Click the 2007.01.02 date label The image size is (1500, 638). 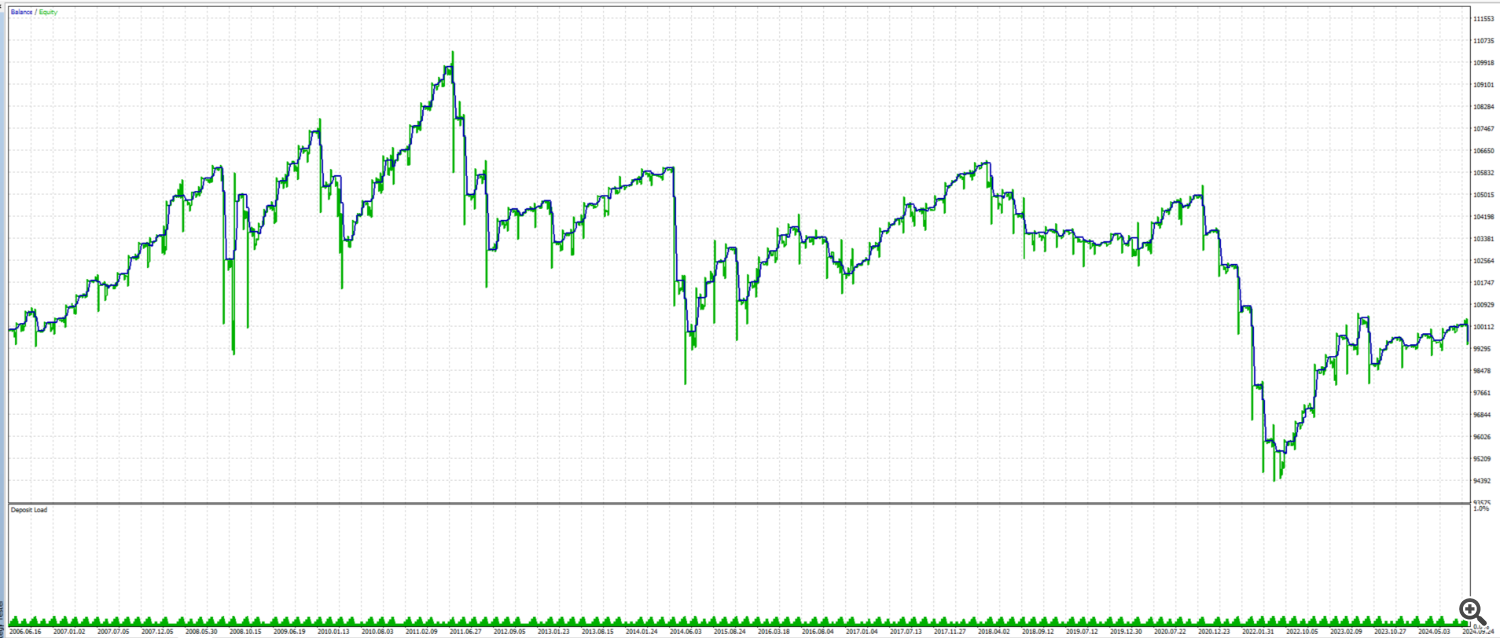point(70,632)
